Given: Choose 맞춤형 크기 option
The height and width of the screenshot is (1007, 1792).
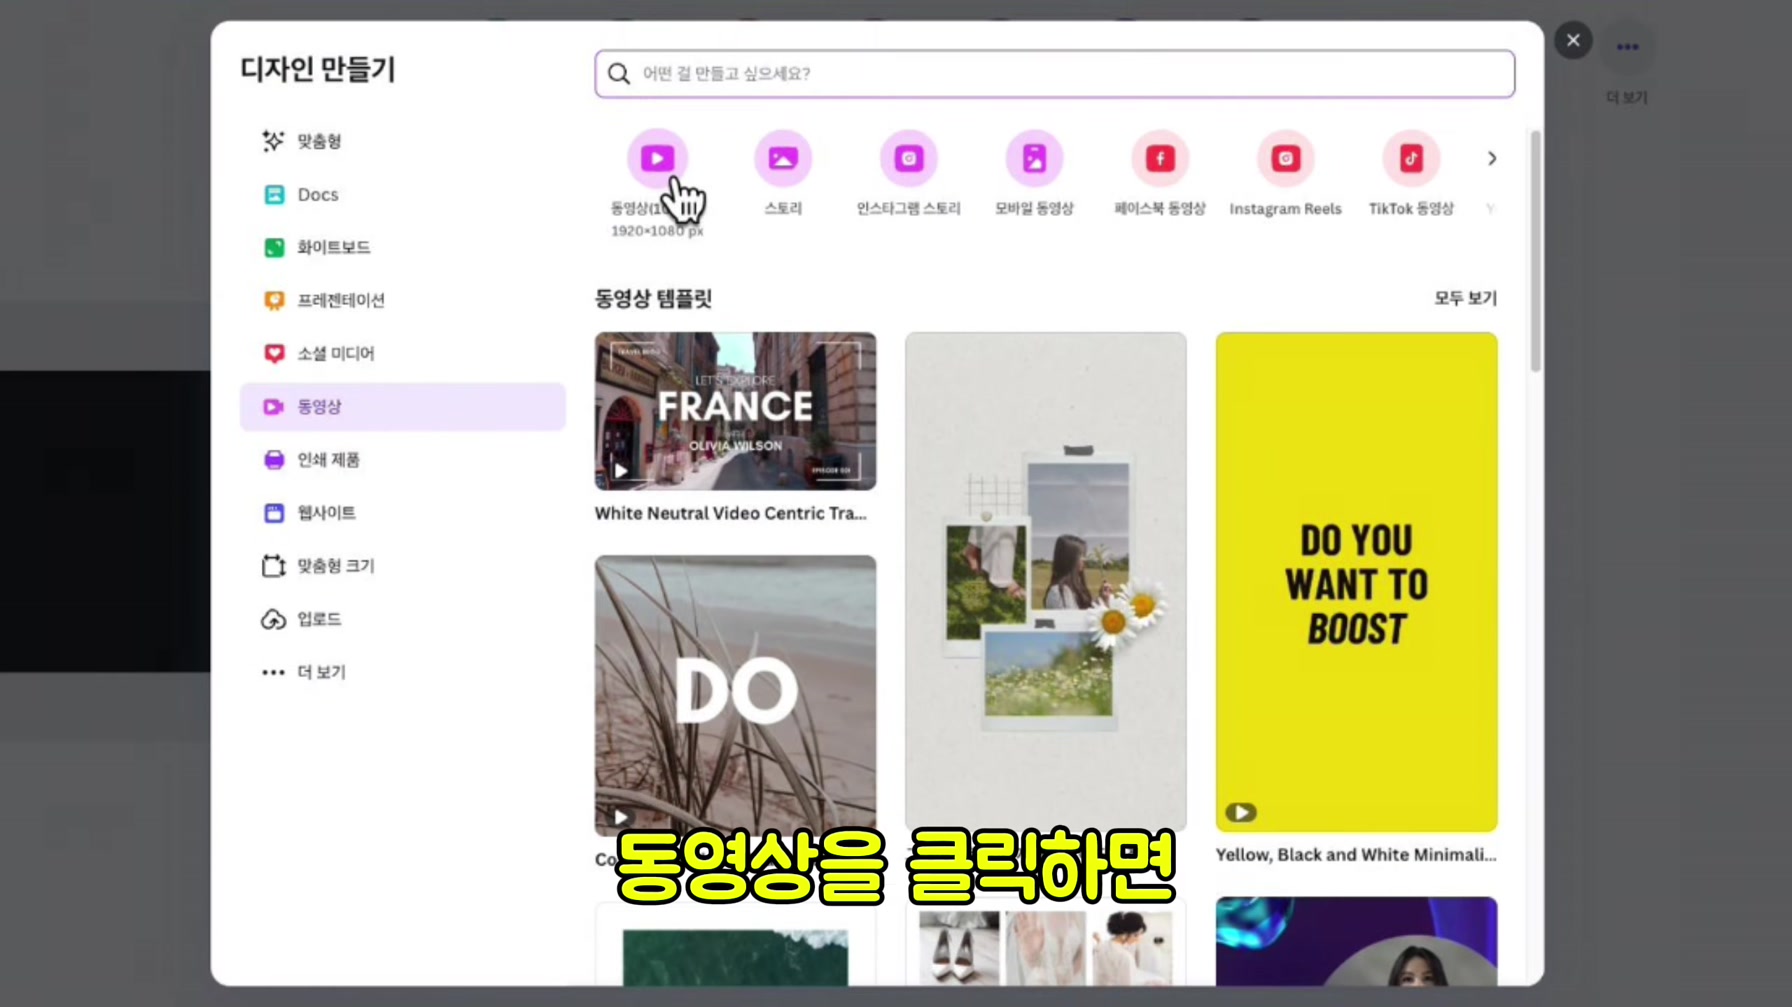Looking at the screenshot, I should (x=402, y=565).
